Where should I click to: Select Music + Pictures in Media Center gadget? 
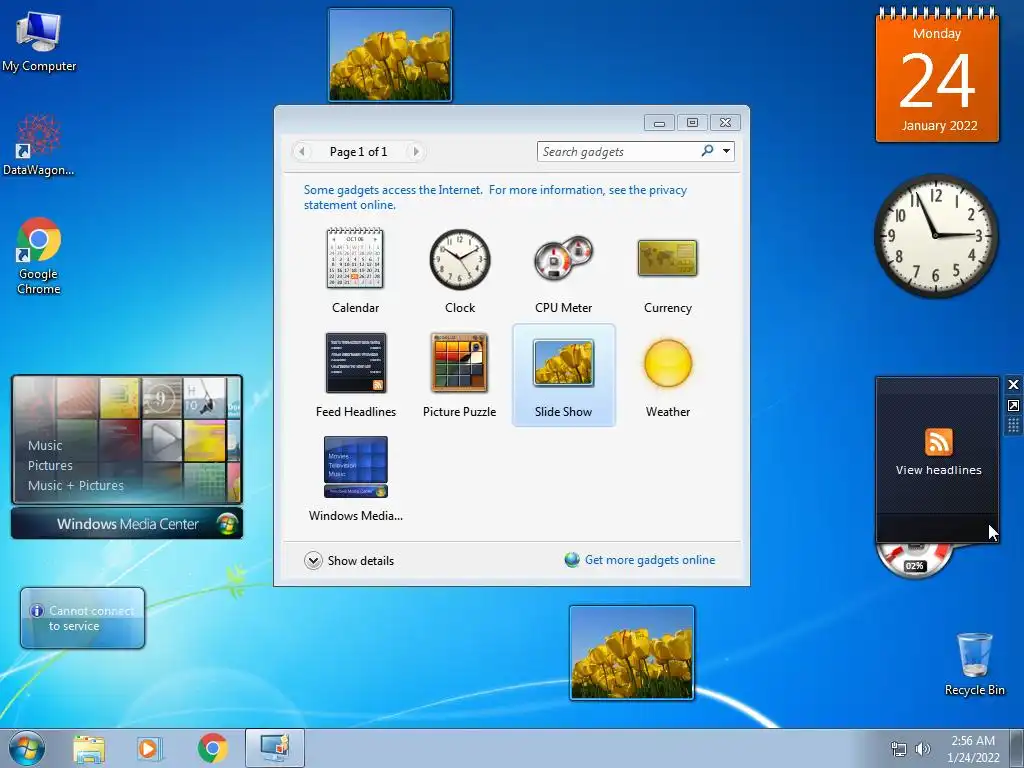[x=76, y=485]
